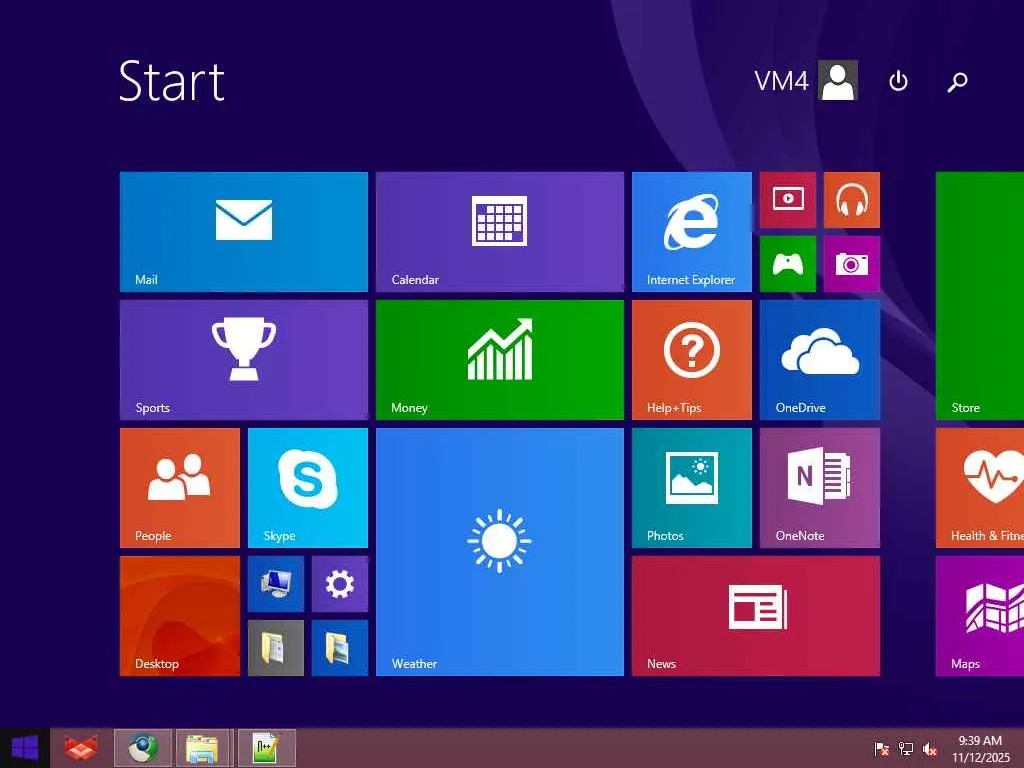
Task: Open the OneDrive tile
Action: (820, 360)
